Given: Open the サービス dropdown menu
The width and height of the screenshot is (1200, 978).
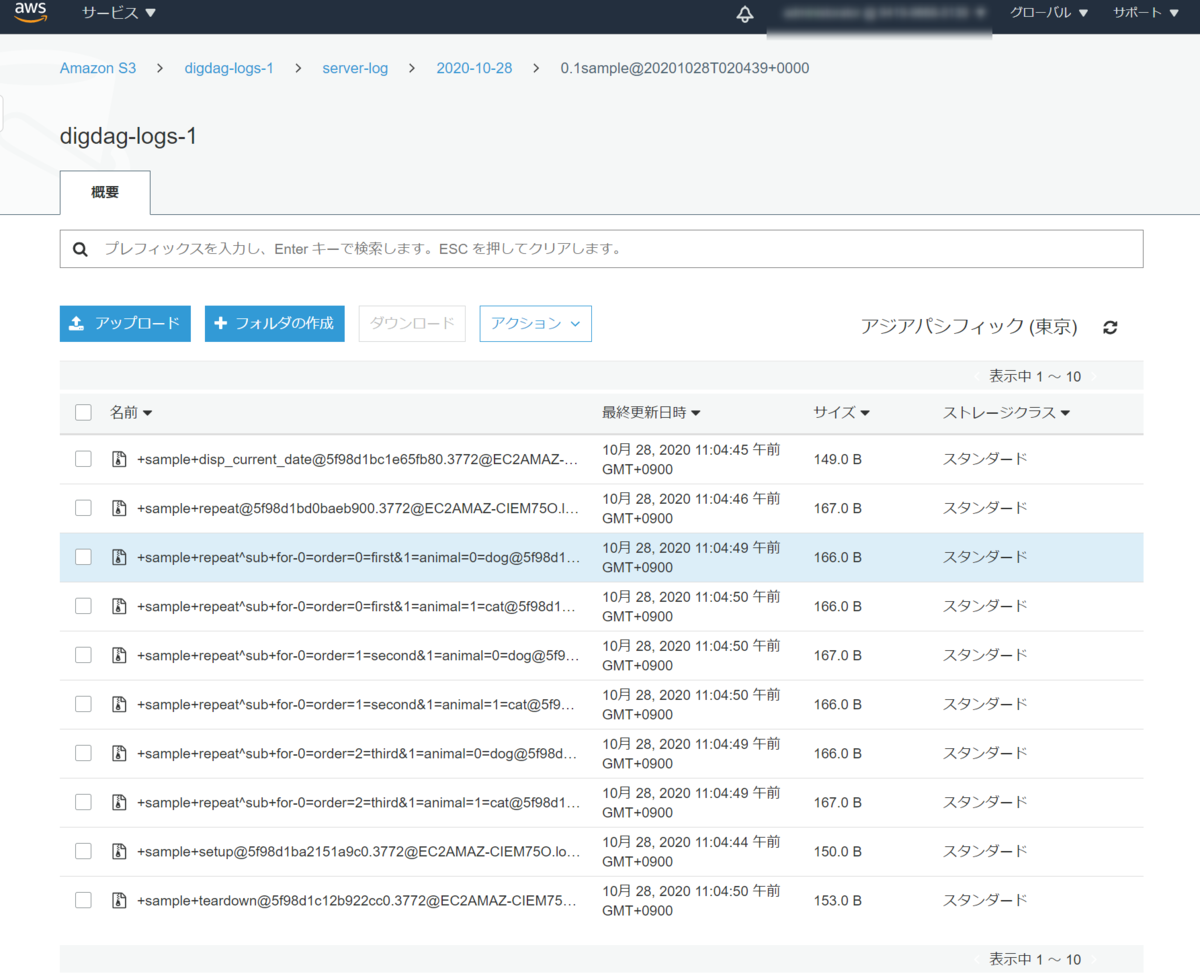Looking at the screenshot, I should click(119, 13).
